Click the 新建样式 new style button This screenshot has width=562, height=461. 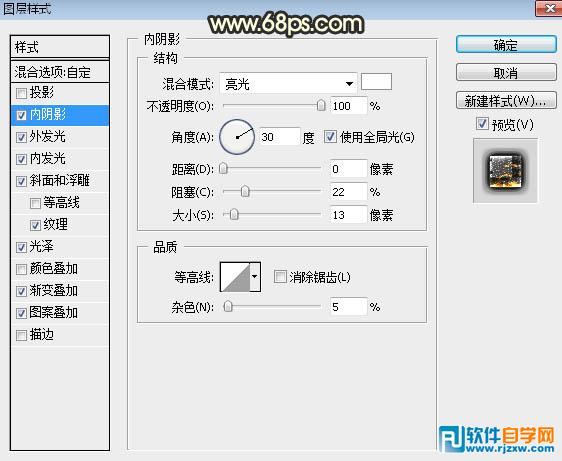tap(506, 100)
